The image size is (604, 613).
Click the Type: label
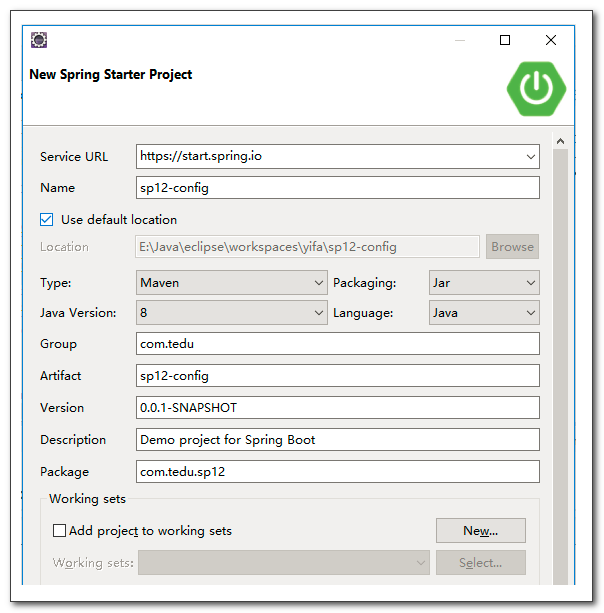point(56,283)
